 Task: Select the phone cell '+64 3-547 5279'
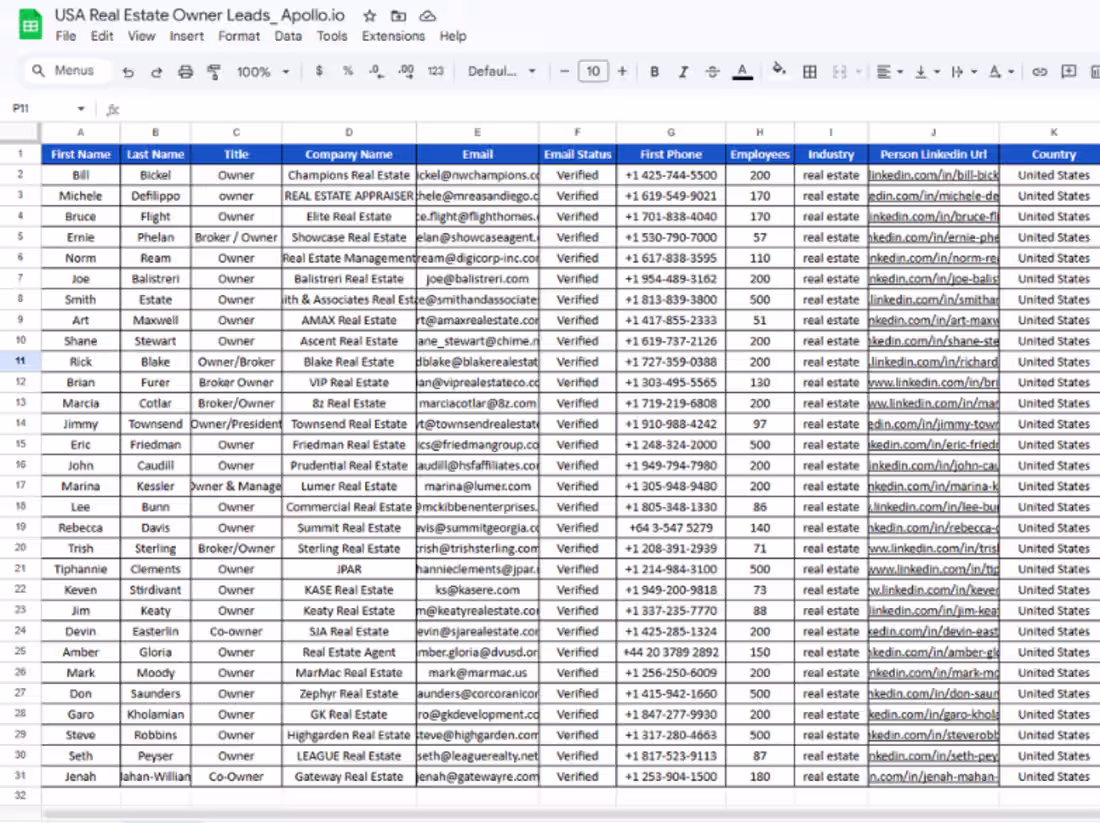[671, 528]
